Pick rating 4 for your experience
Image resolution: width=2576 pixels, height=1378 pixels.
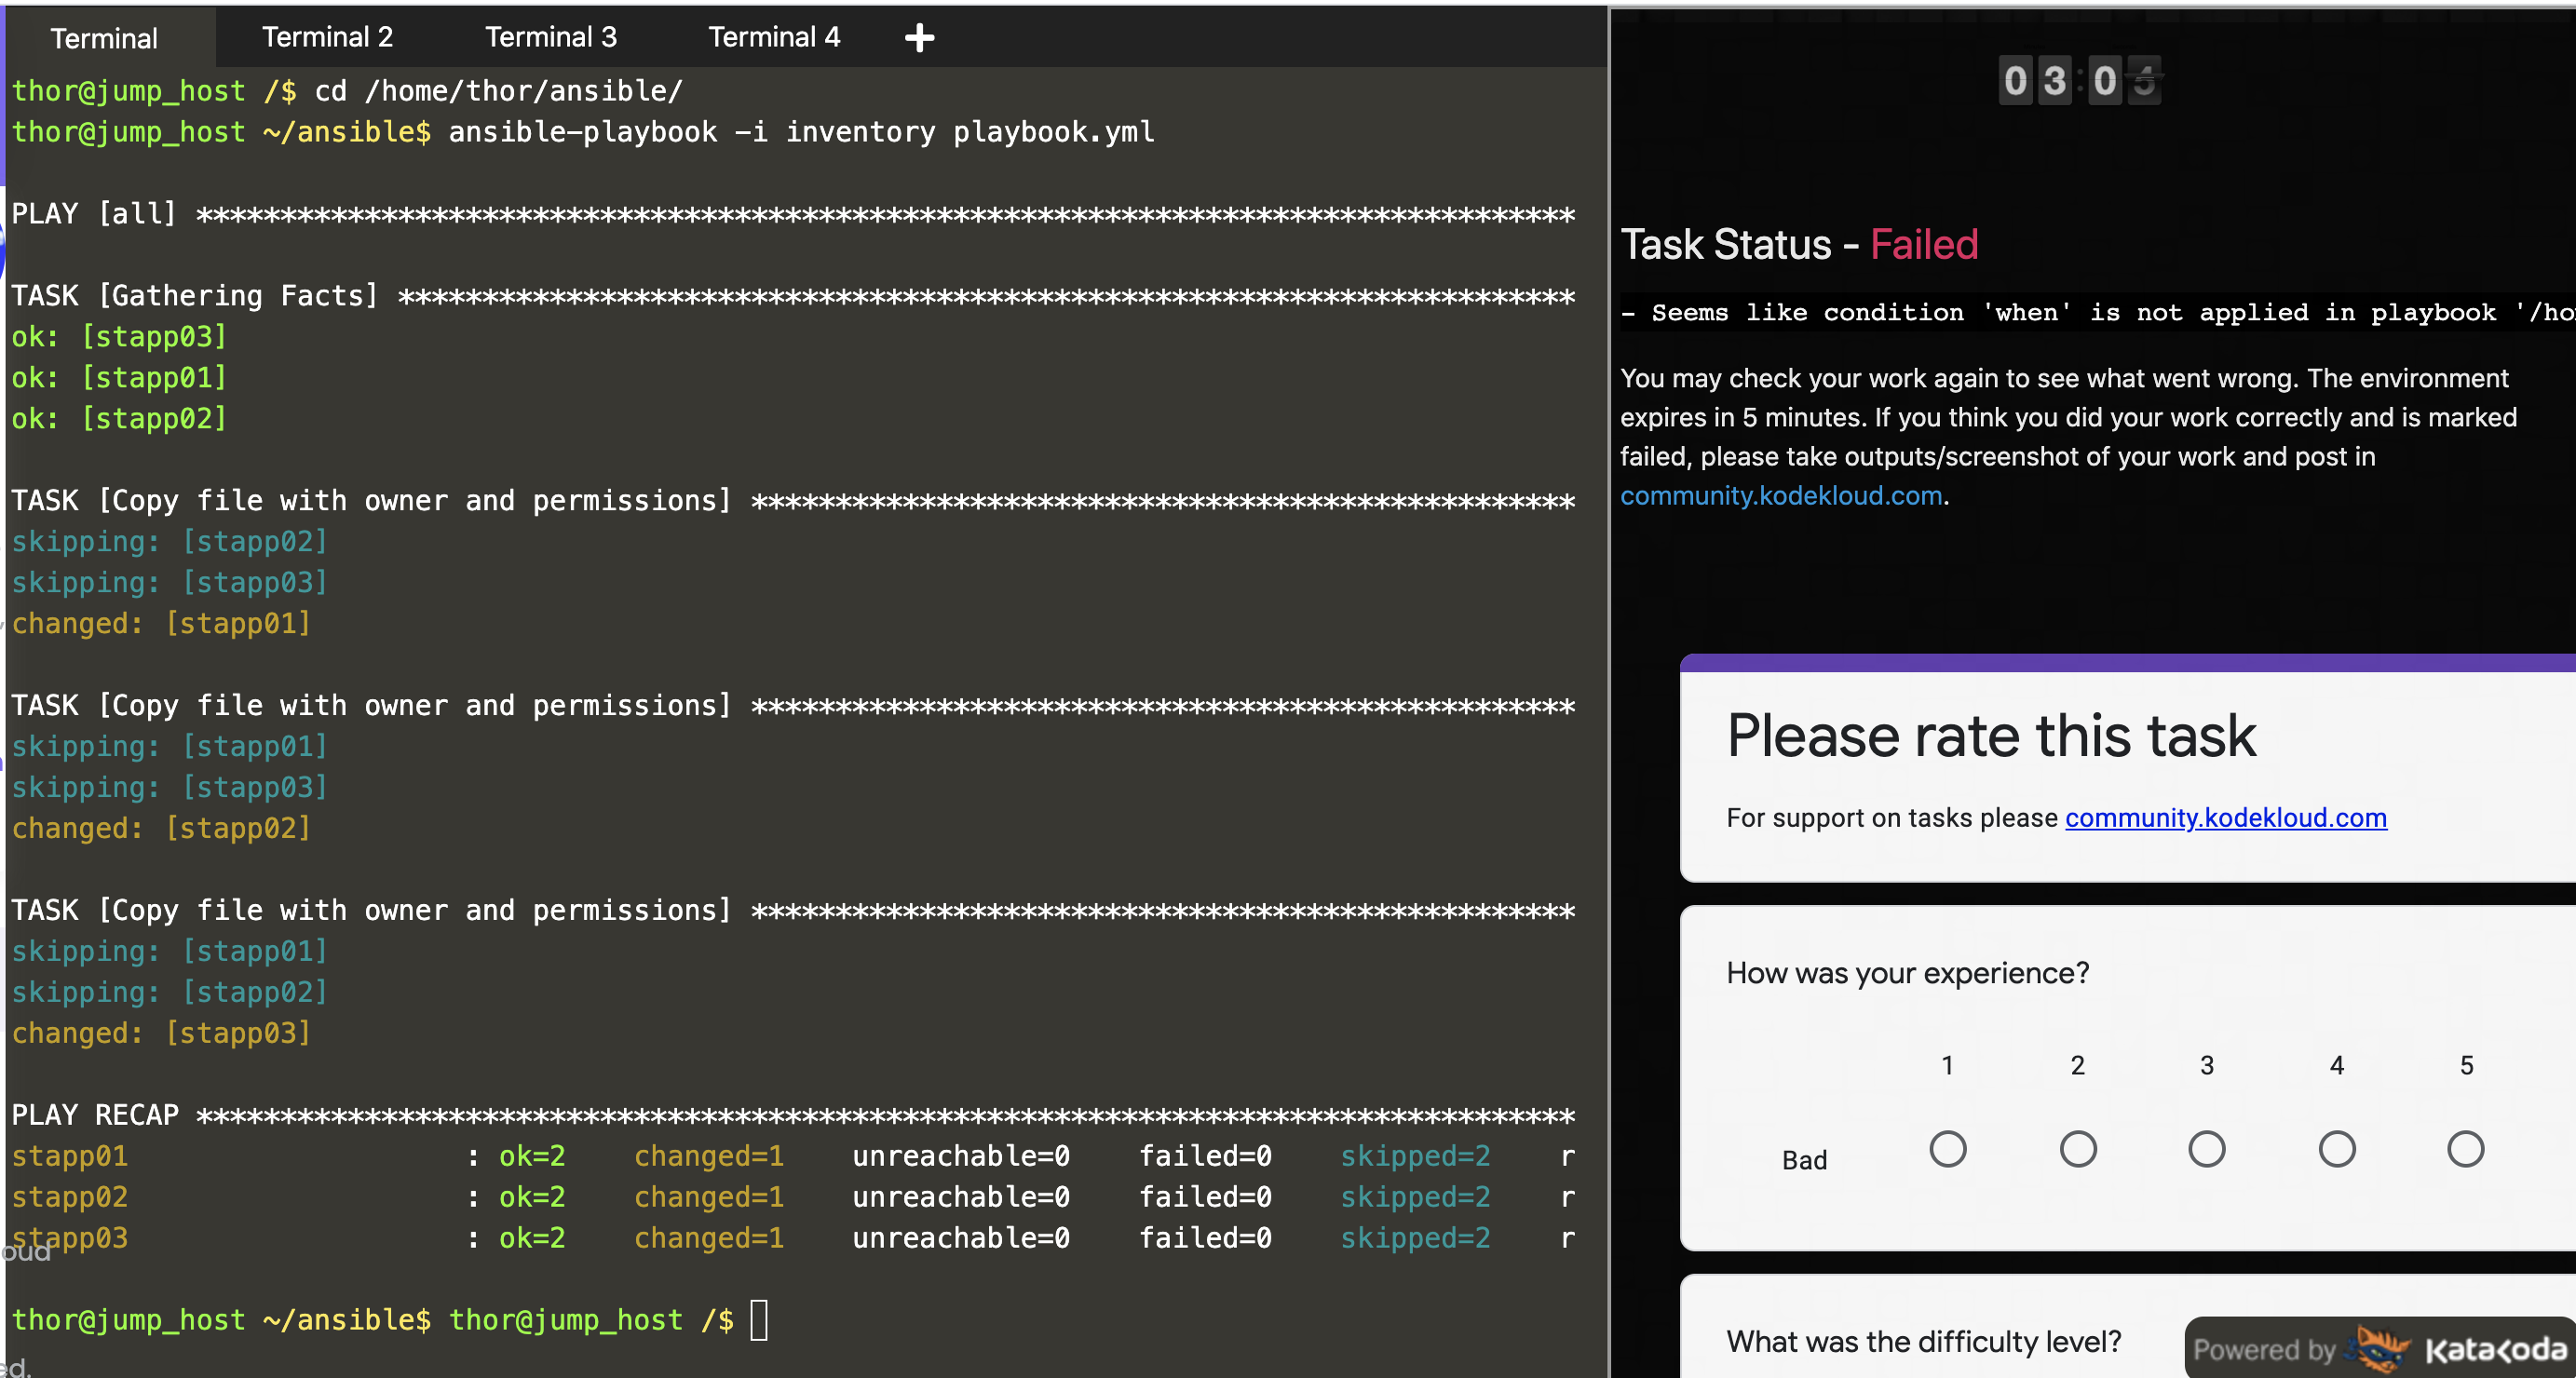click(x=2336, y=1149)
